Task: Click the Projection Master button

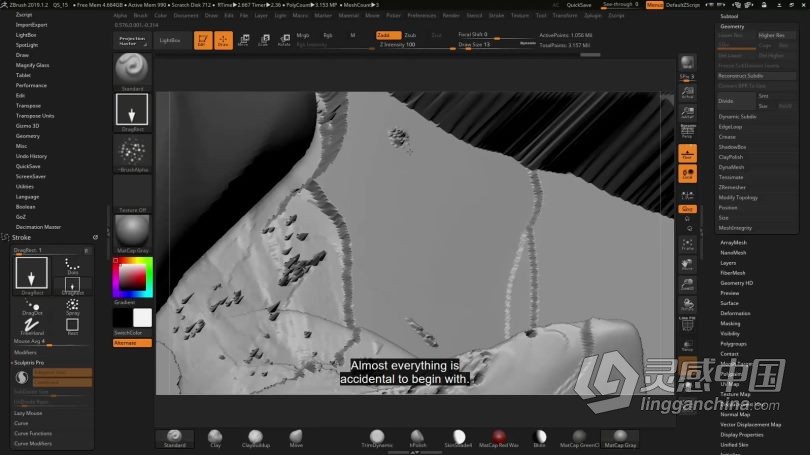Action: 132,40
